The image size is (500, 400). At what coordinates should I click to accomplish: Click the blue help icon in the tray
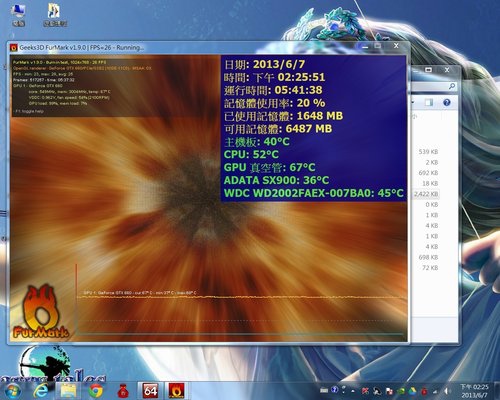335,390
